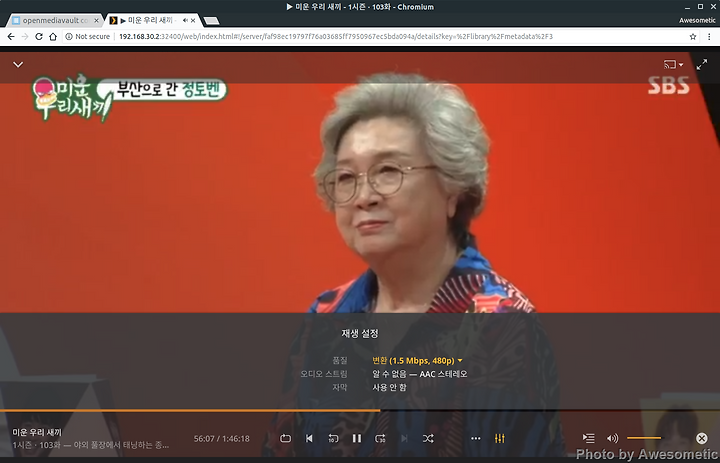Change subtitle setting 사용 안 함

[x=389, y=387]
